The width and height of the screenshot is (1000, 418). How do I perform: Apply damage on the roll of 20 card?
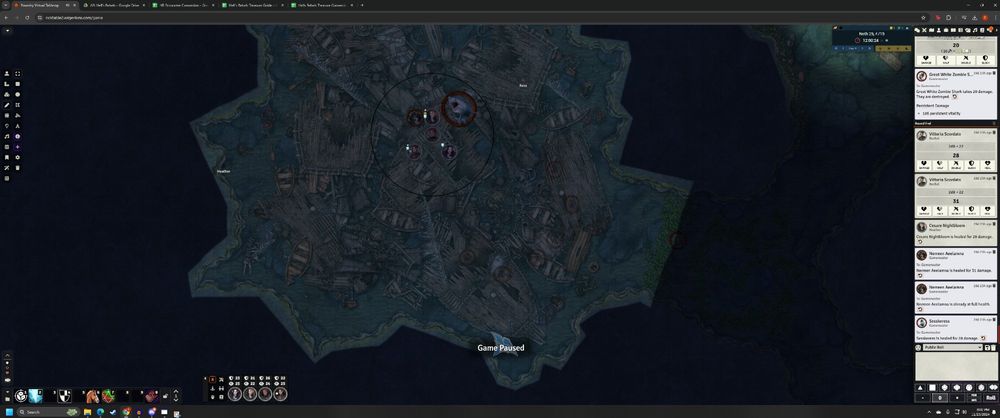pyautogui.click(x=926, y=59)
